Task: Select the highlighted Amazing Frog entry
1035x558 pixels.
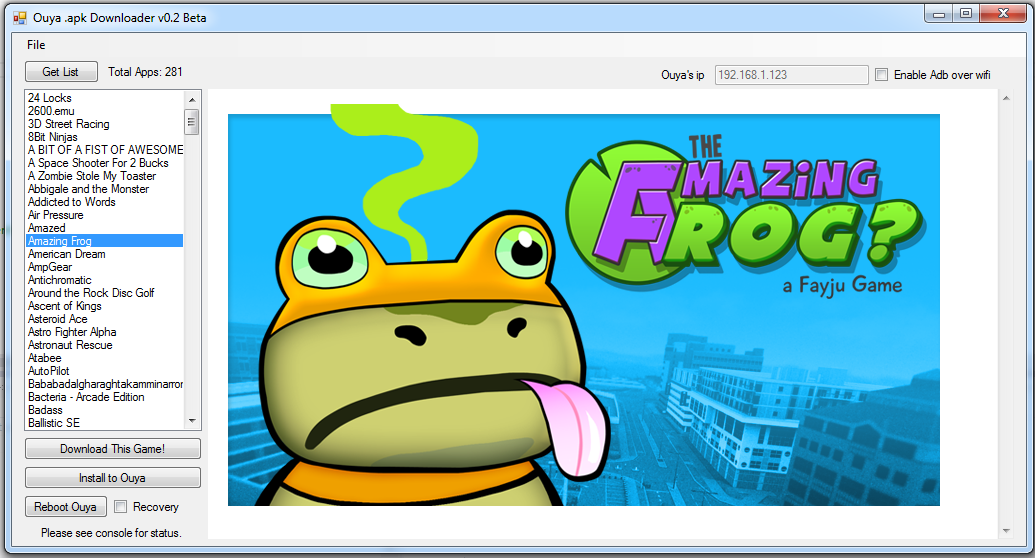Action: click(104, 241)
